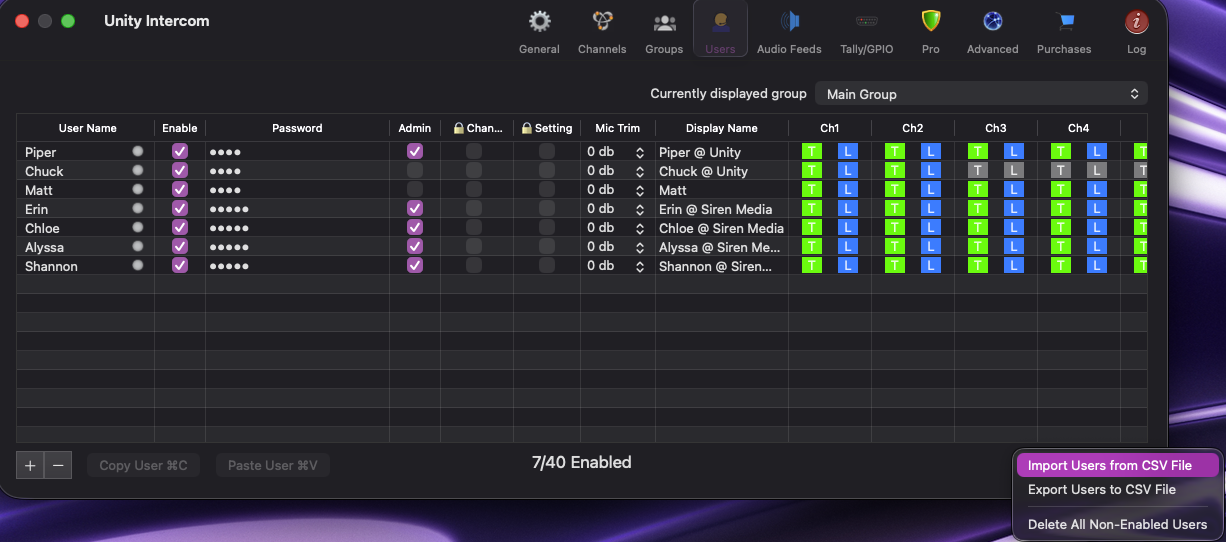Click the Matt display name cell
1226x542 pixels.
coord(721,190)
